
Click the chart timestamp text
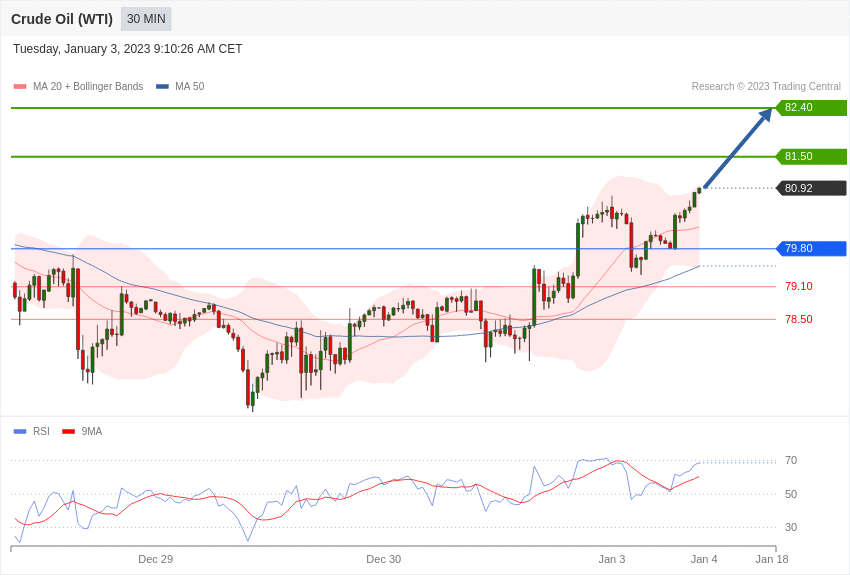point(127,49)
